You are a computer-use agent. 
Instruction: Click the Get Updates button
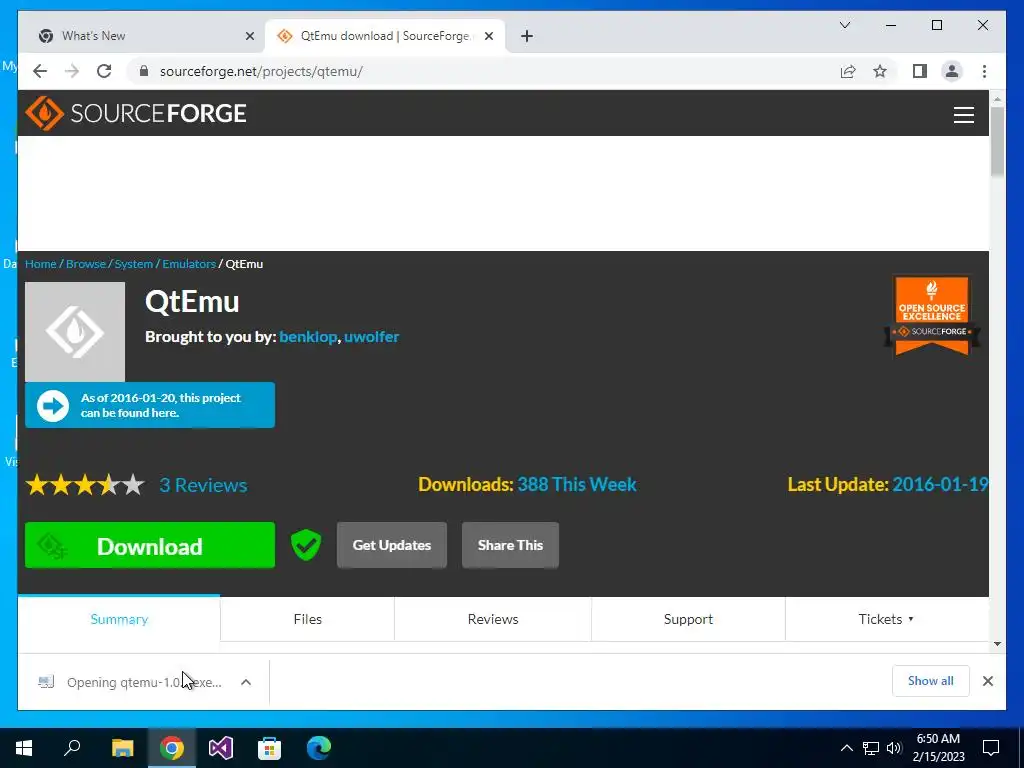(392, 545)
